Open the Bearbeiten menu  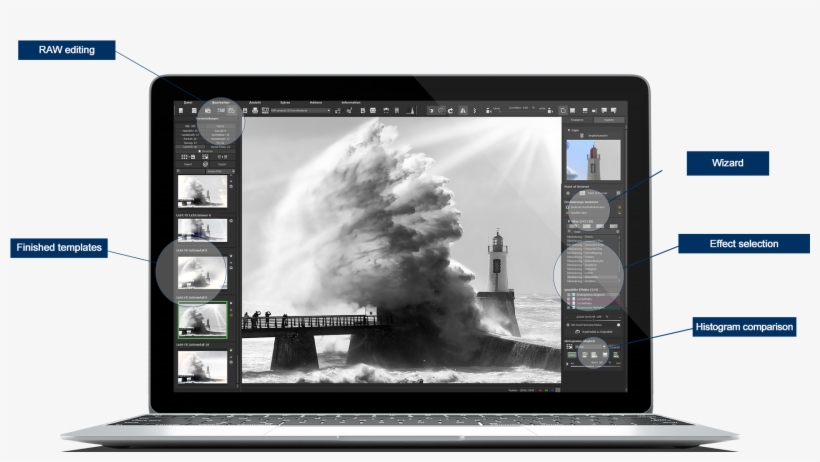click(x=221, y=103)
